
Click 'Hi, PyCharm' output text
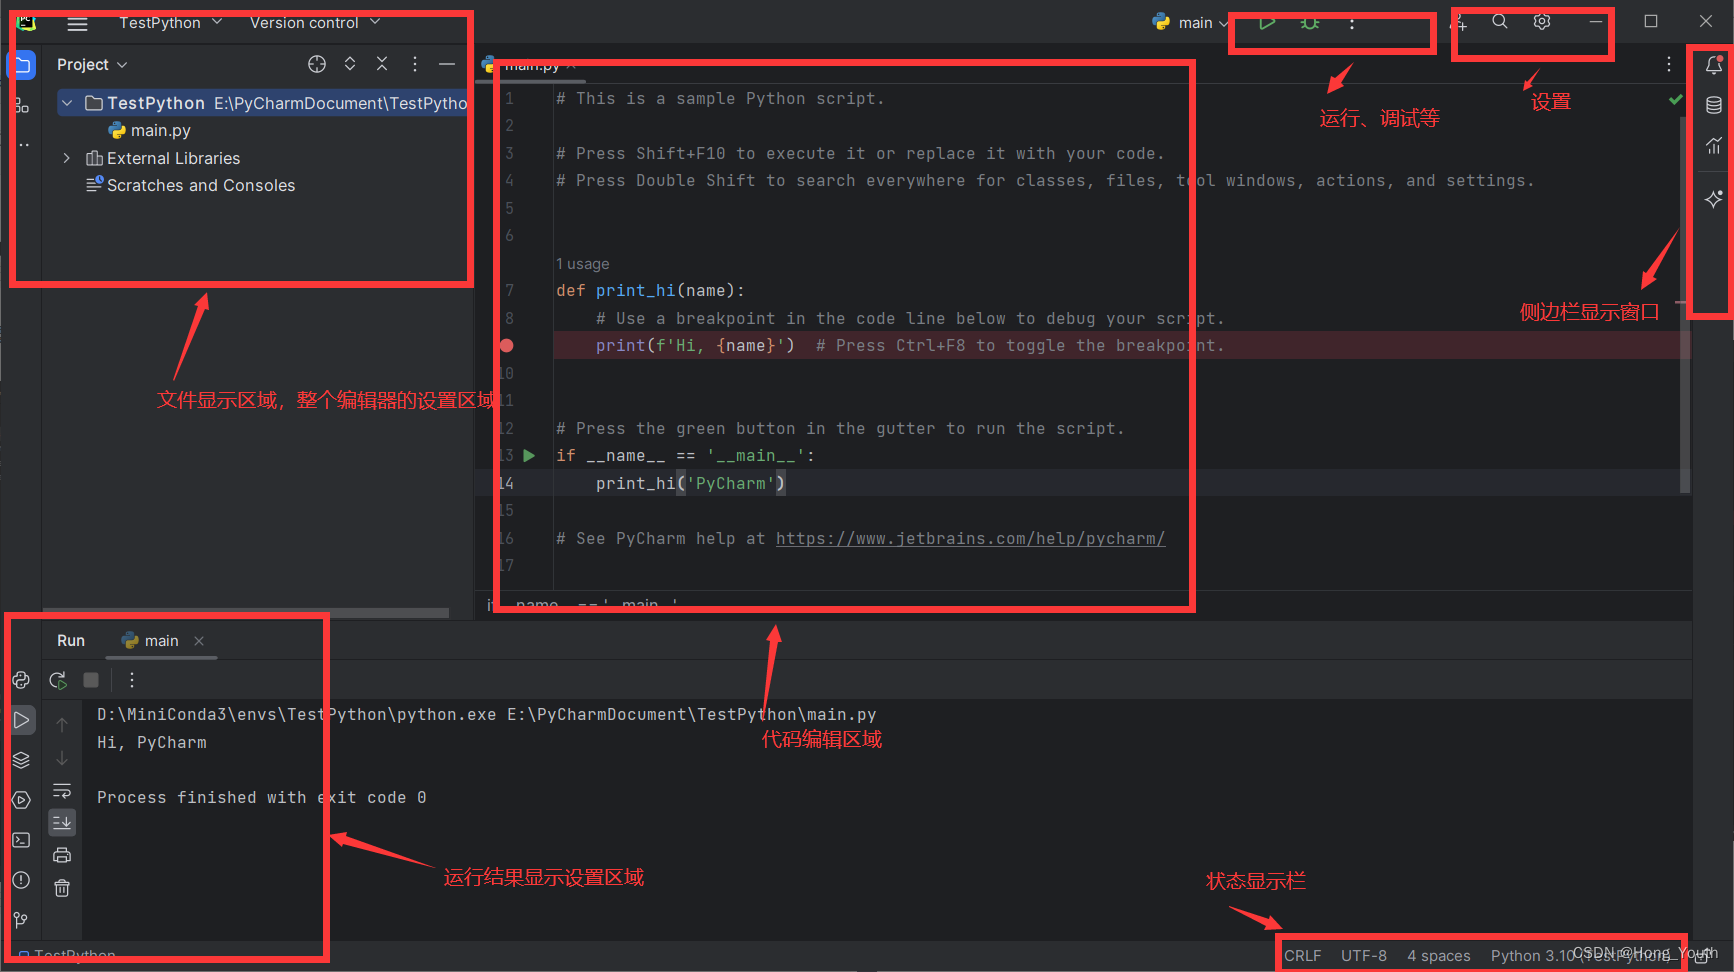152,743
